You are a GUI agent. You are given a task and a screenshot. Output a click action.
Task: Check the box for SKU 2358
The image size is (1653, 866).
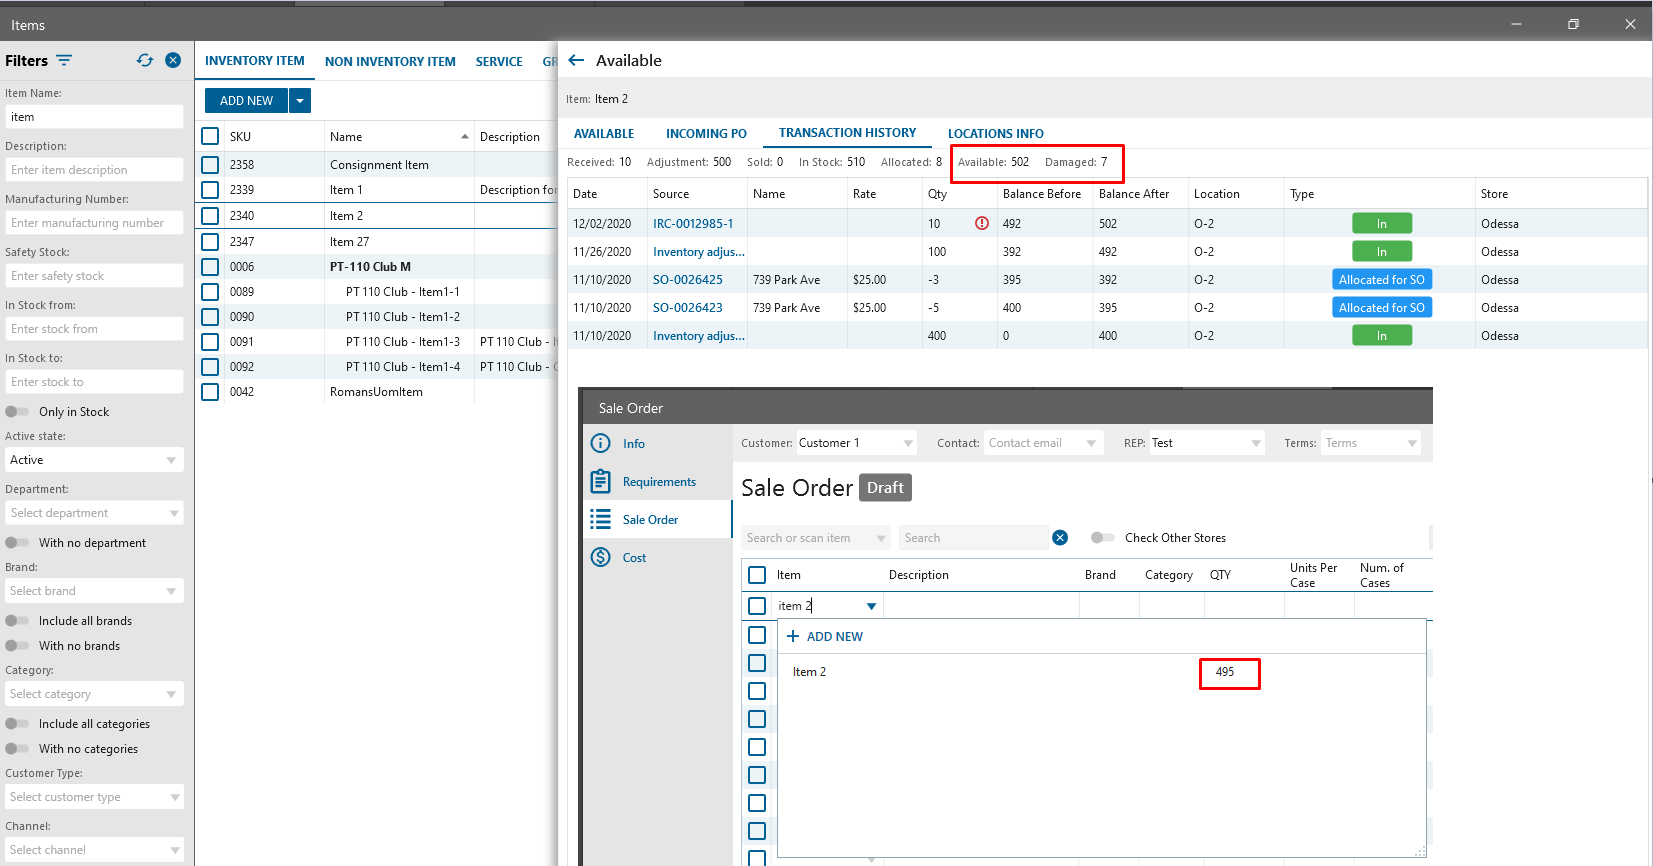[x=210, y=164]
